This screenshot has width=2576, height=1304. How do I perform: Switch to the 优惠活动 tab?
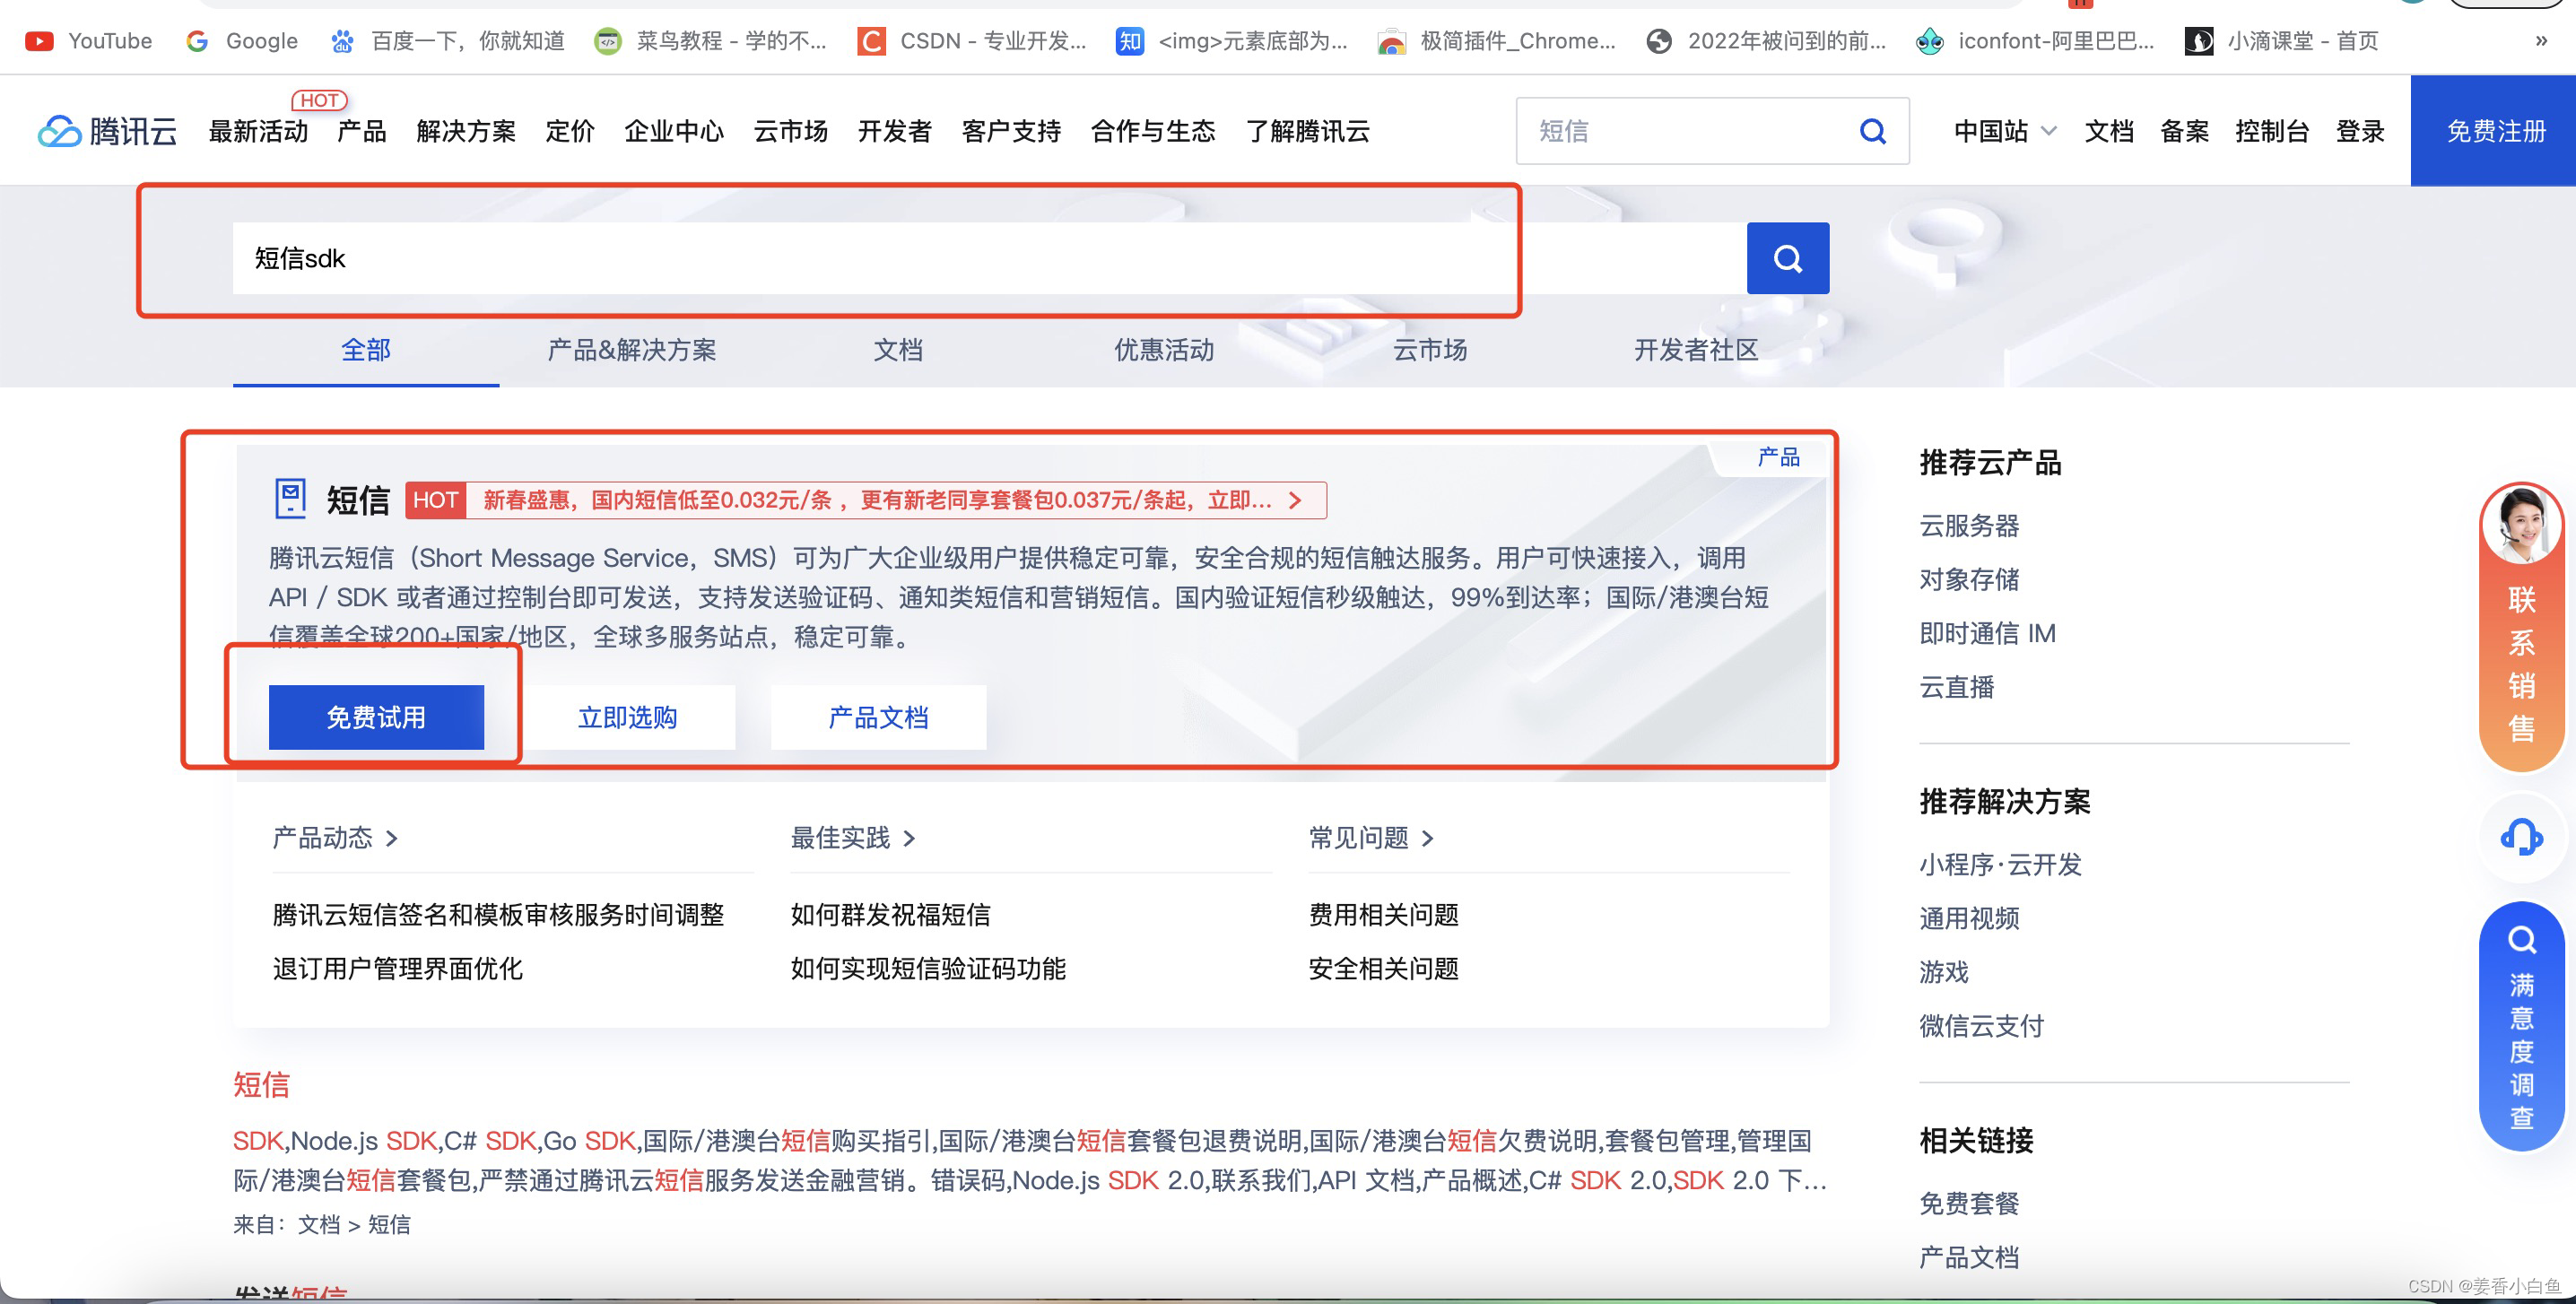coord(1164,350)
